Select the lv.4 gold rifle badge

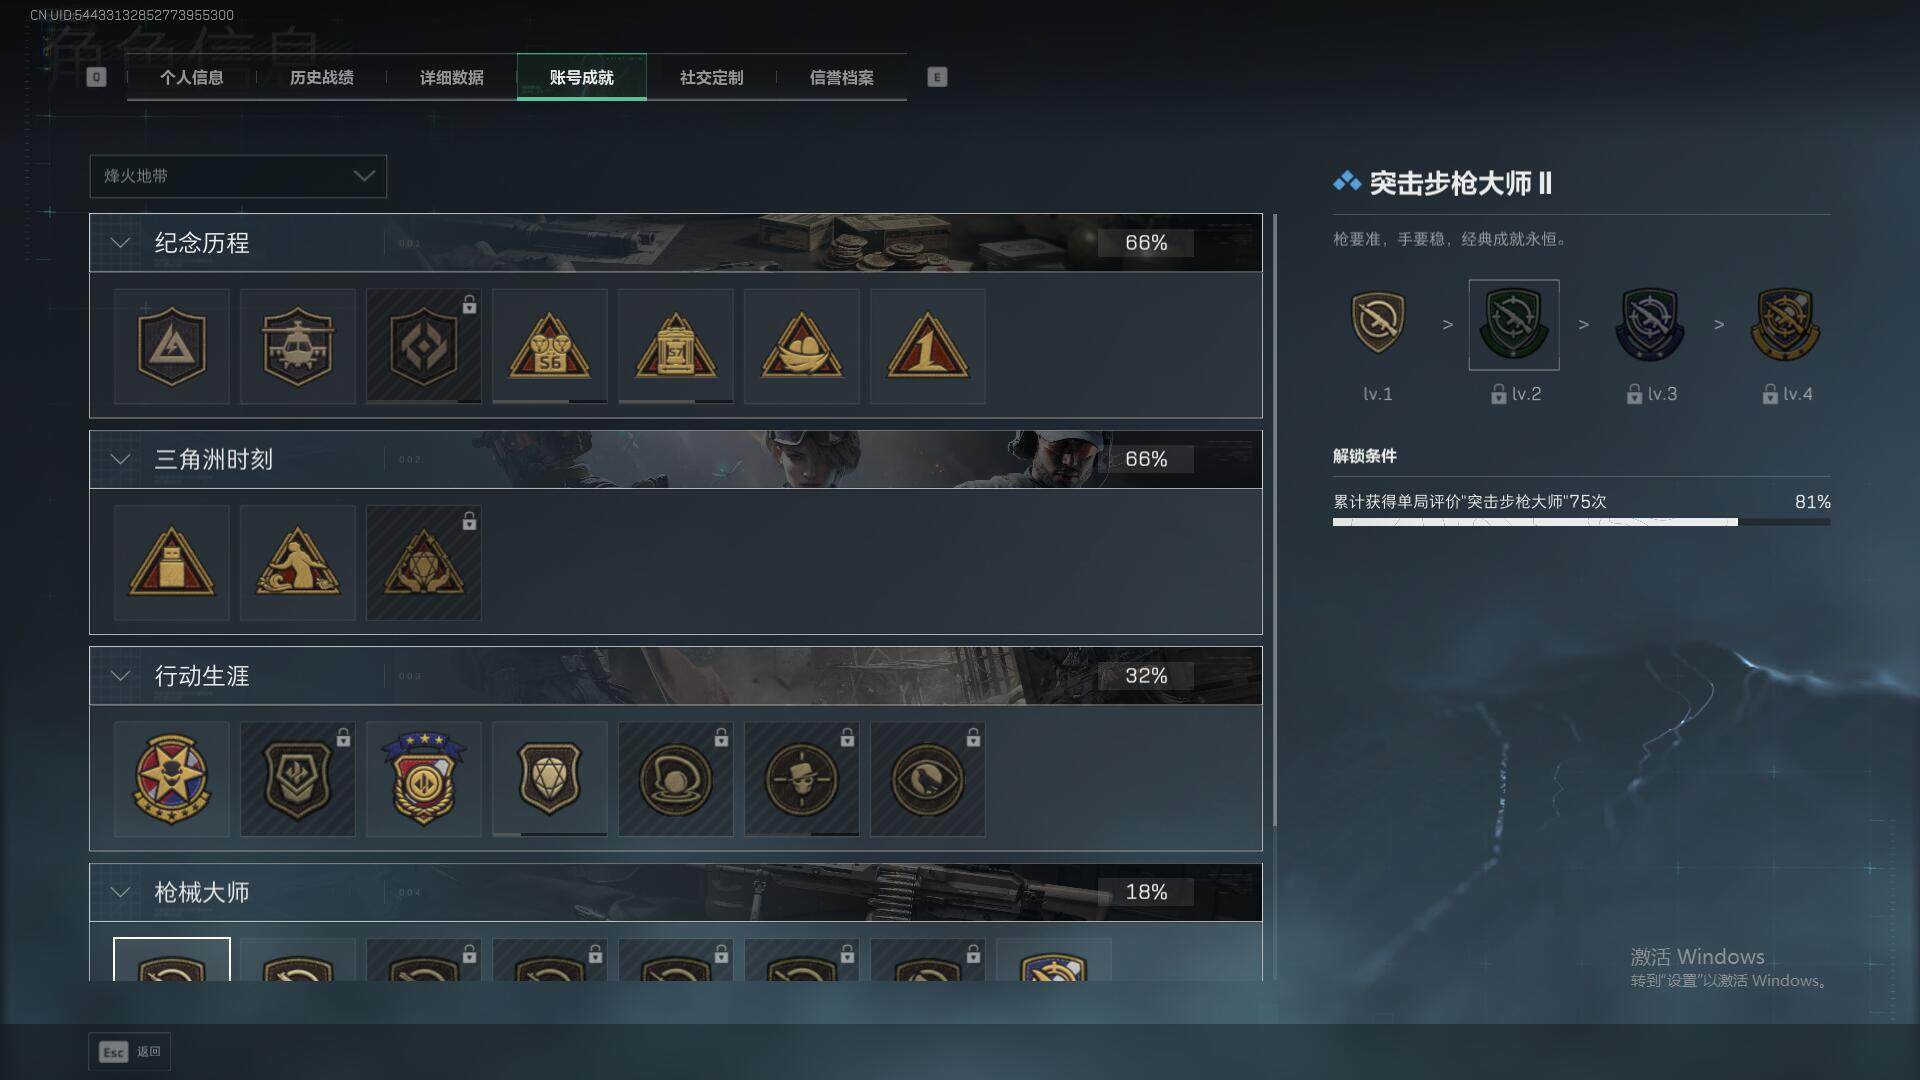(x=1785, y=324)
